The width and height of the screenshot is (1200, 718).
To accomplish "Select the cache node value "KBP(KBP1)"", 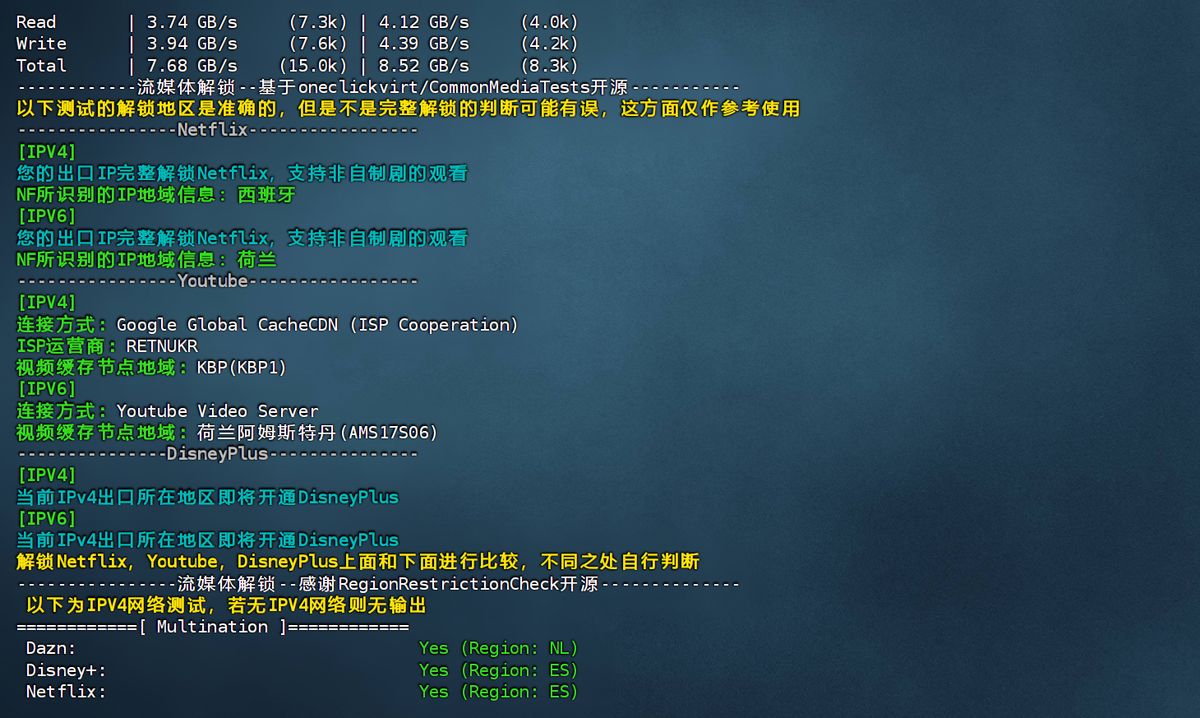I will 242,368.
